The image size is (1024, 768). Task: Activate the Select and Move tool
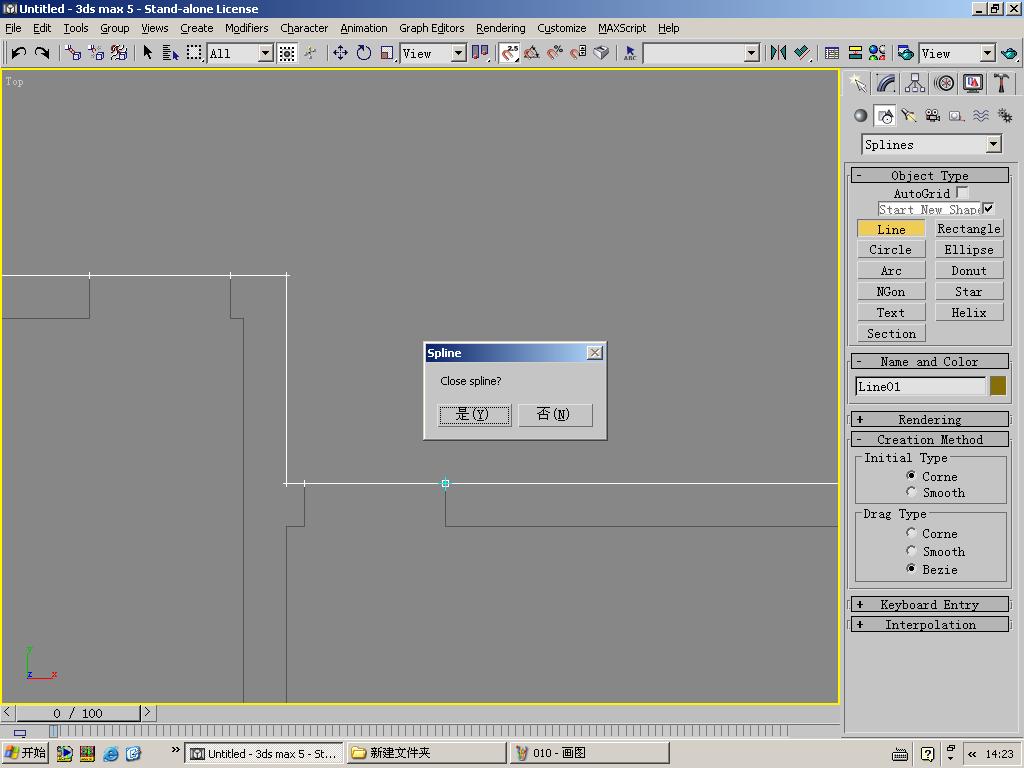tap(340, 53)
